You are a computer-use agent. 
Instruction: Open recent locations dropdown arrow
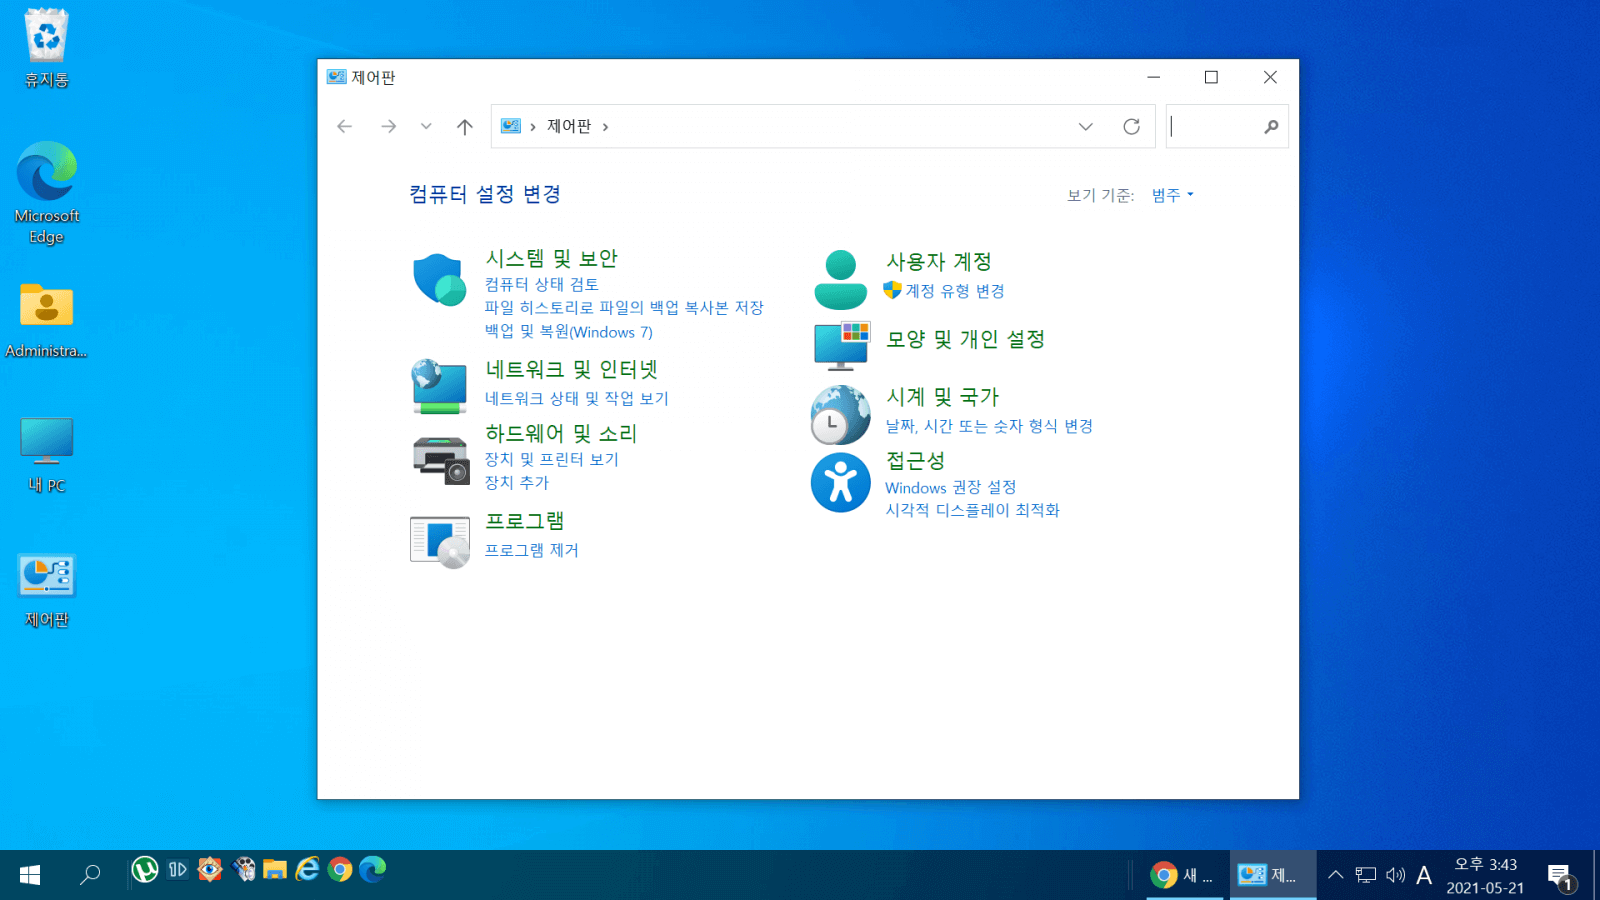pyautogui.click(x=426, y=126)
